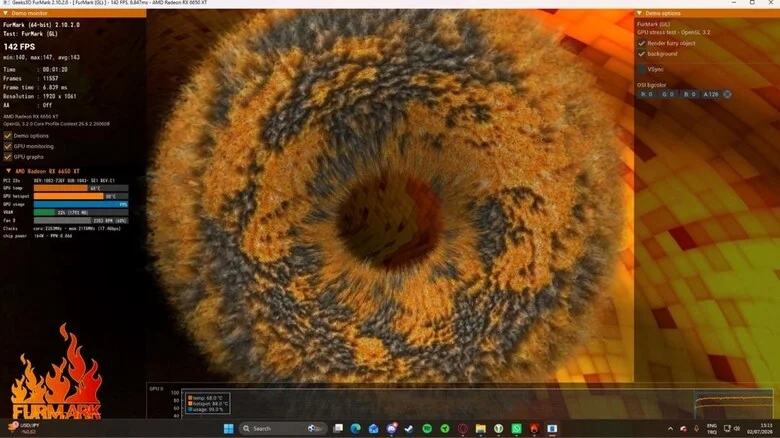This screenshot has height=438, width=780.
Task: Click the Time 00:01:20 row
Action: click(35, 70)
